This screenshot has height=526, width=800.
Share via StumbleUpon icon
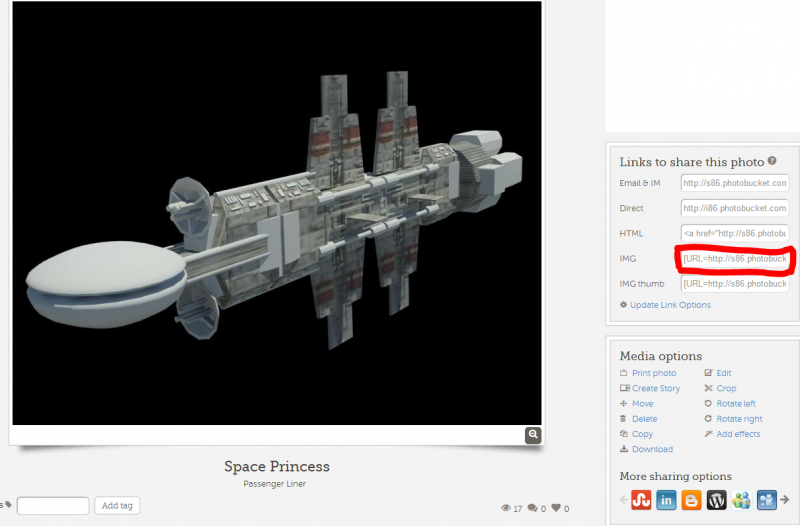pyautogui.click(x=641, y=499)
